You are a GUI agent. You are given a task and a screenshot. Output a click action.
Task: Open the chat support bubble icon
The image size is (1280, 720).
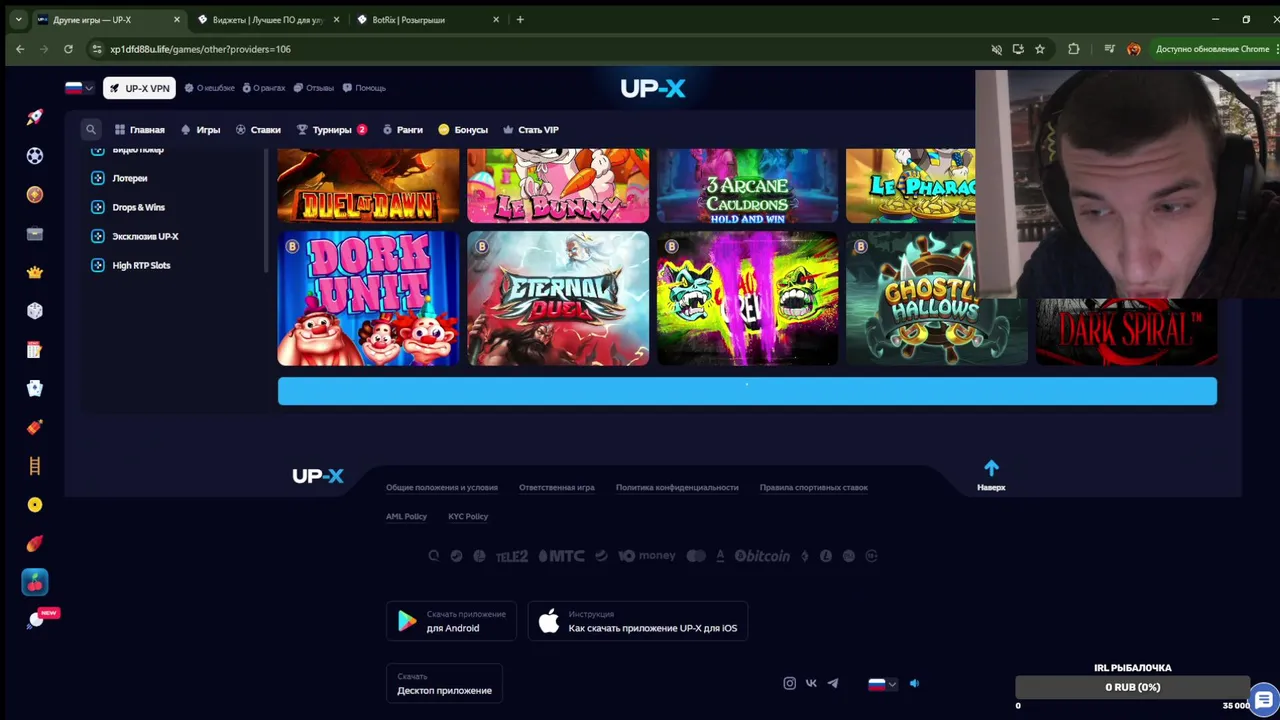[x=1264, y=698]
